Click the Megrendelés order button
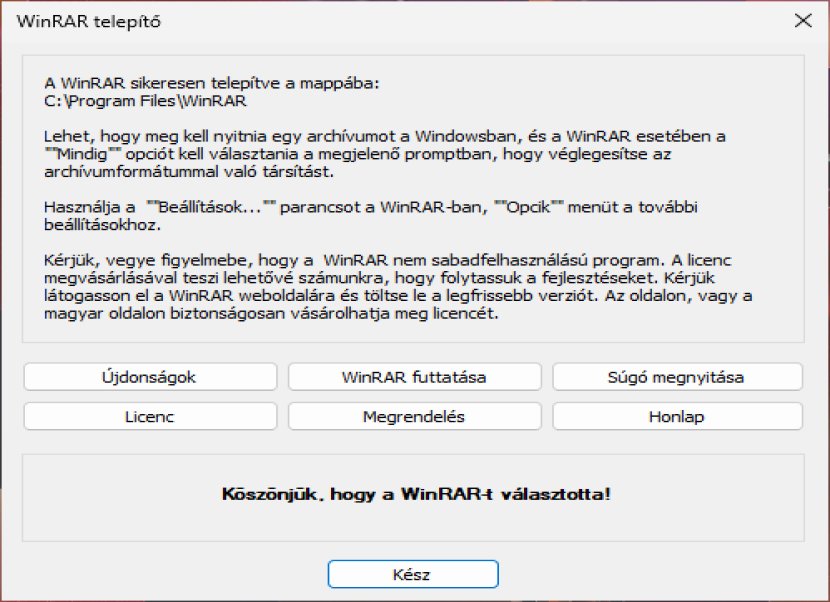 point(414,416)
